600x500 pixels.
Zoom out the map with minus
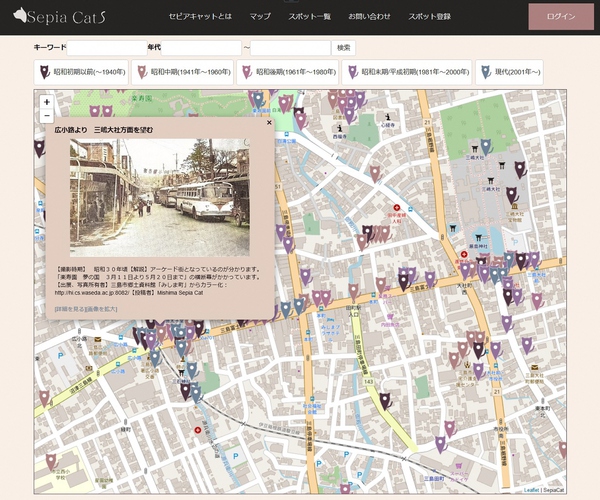47,116
